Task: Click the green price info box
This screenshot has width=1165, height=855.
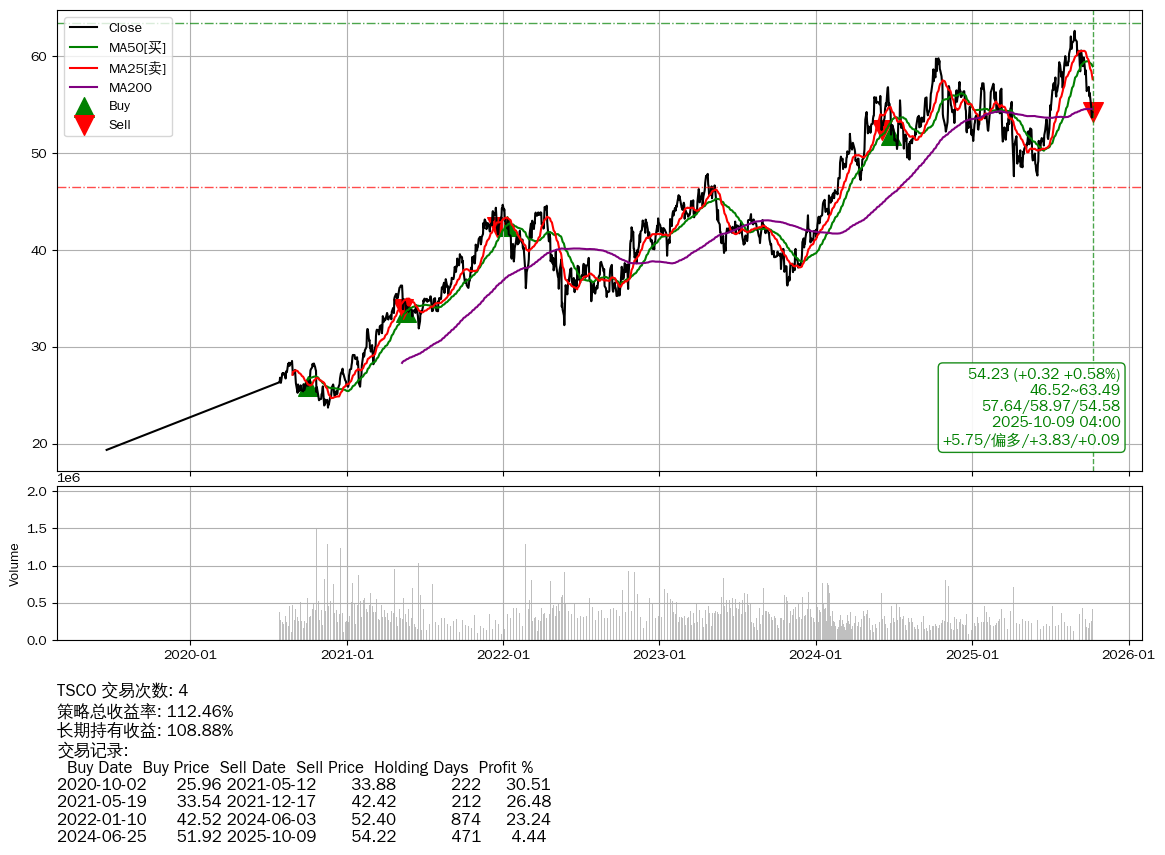Action: pyautogui.click(x=1031, y=407)
